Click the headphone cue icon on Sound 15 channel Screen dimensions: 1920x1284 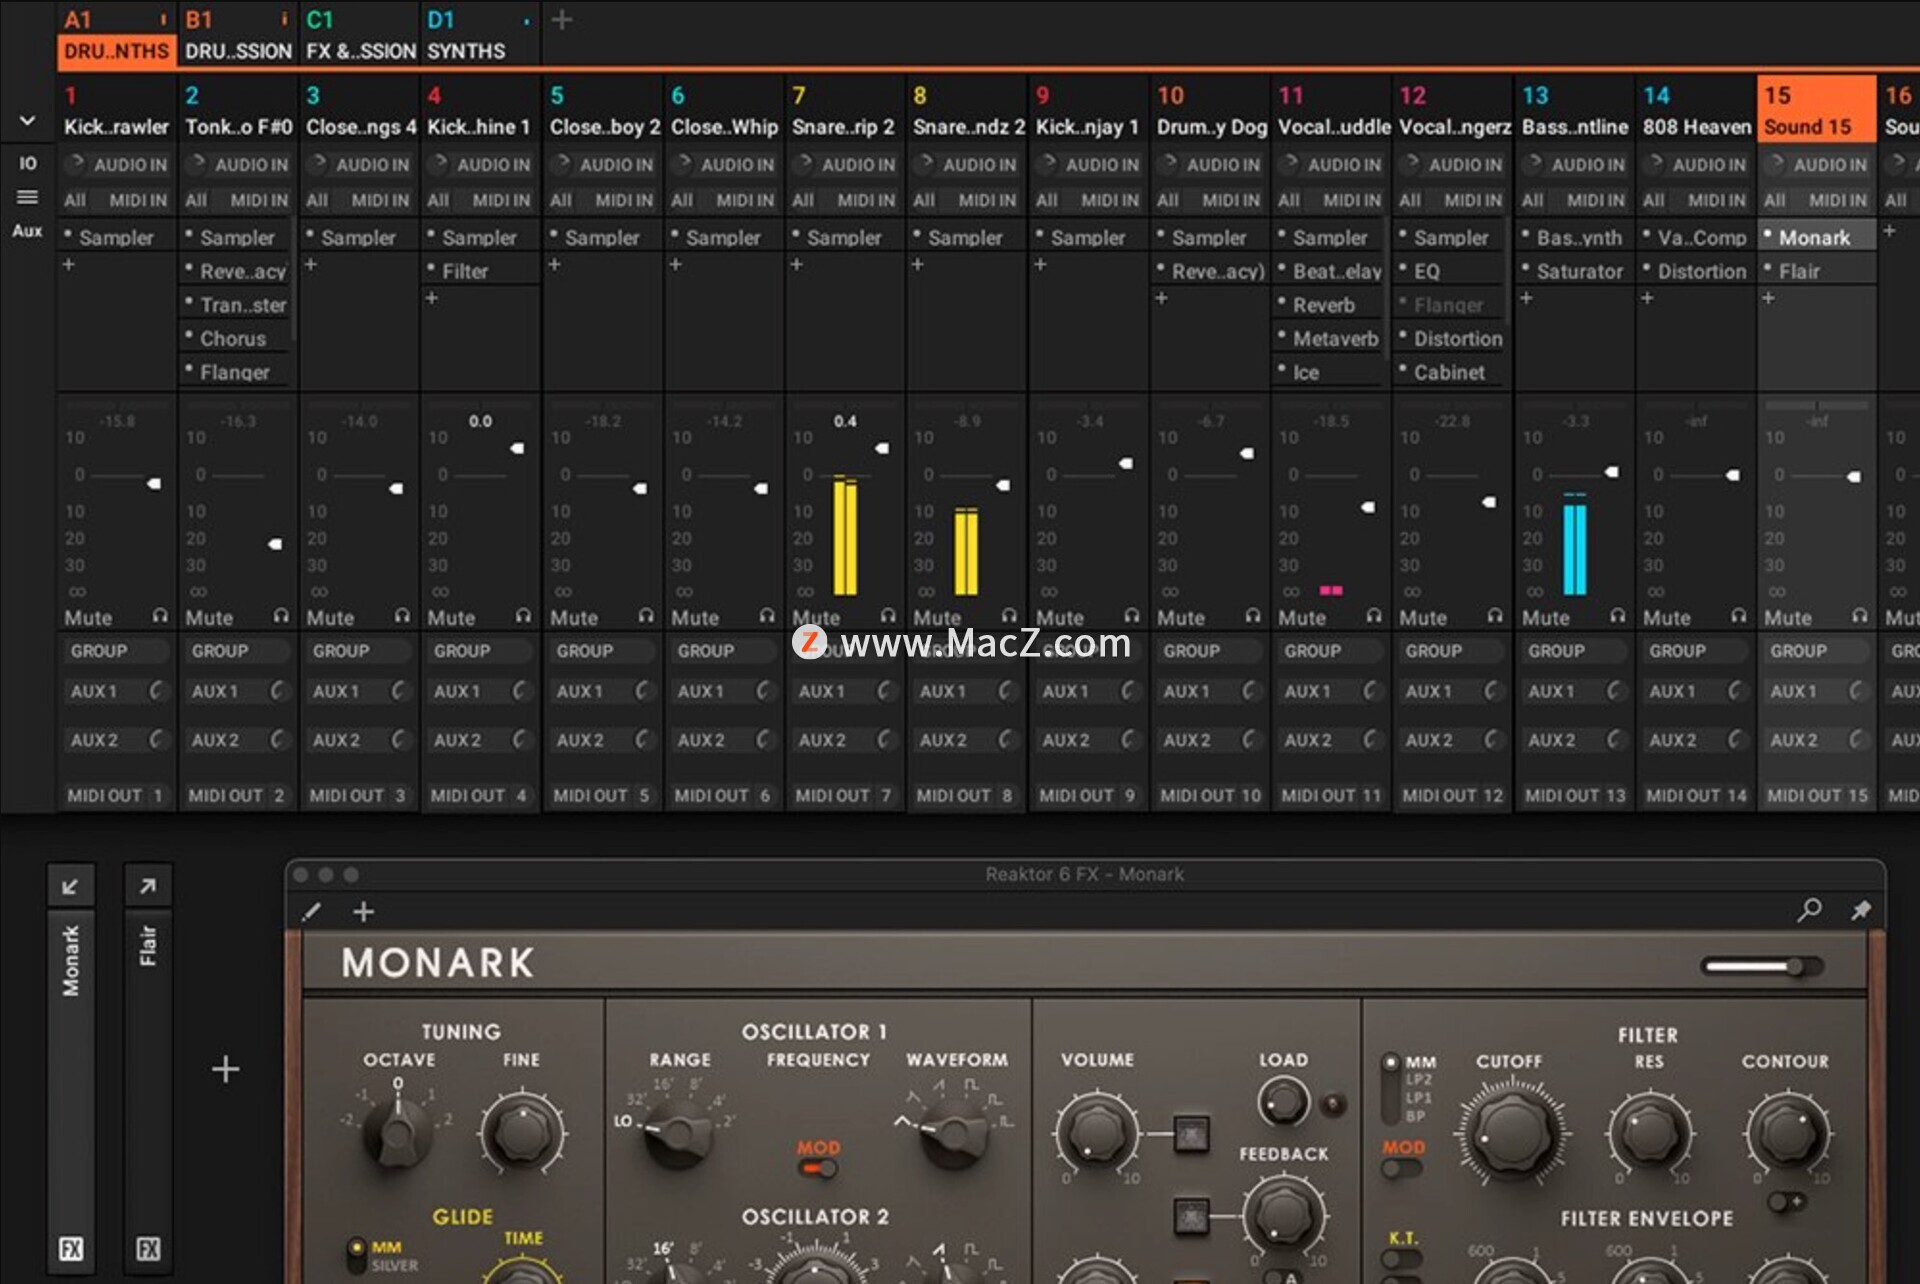(x=1859, y=616)
